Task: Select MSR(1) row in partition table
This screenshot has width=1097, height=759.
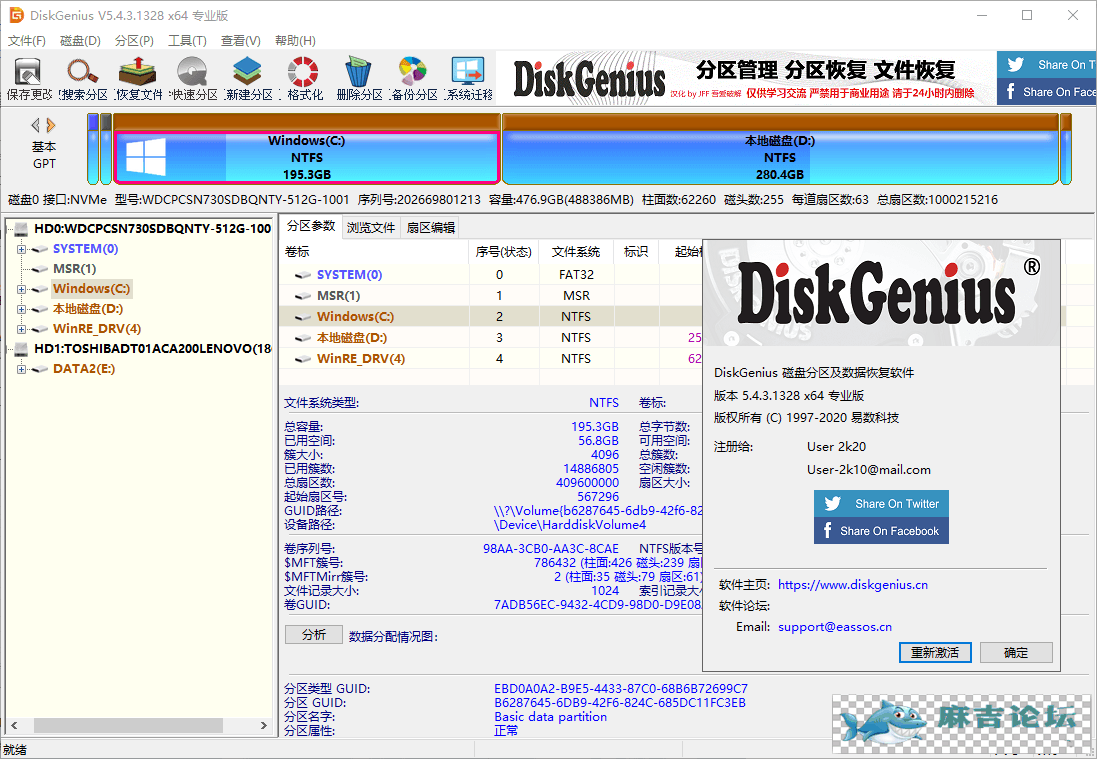Action: (492, 296)
